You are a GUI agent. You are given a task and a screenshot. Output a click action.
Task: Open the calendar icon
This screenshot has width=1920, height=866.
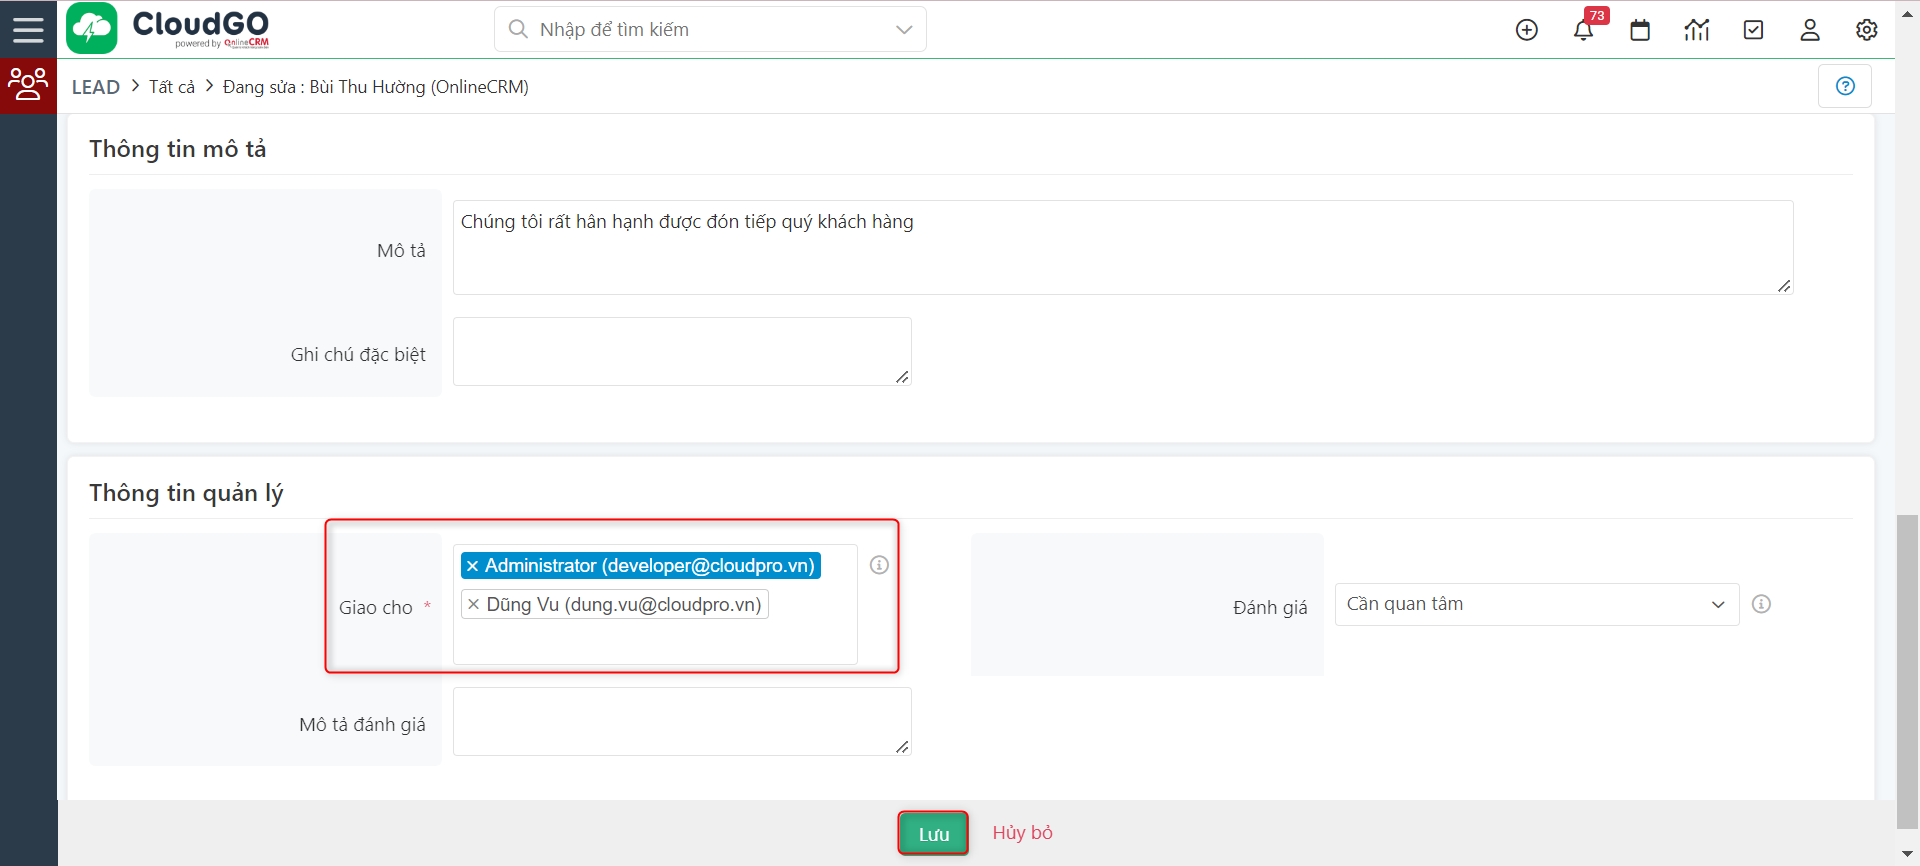[1640, 30]
